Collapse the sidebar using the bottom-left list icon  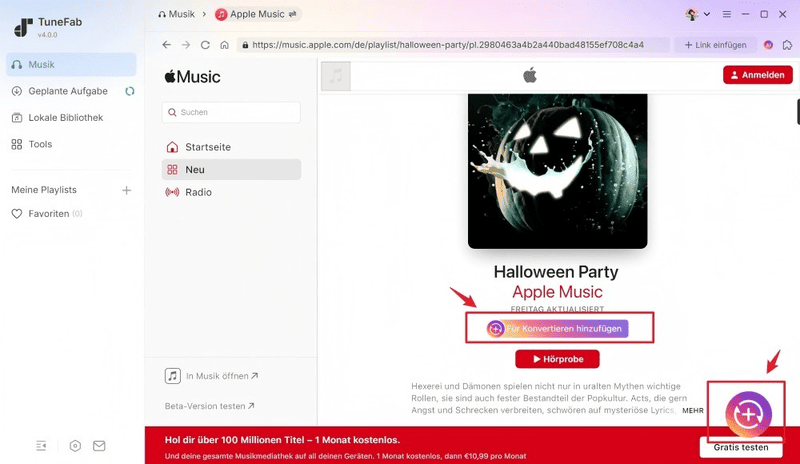[41, 446]
